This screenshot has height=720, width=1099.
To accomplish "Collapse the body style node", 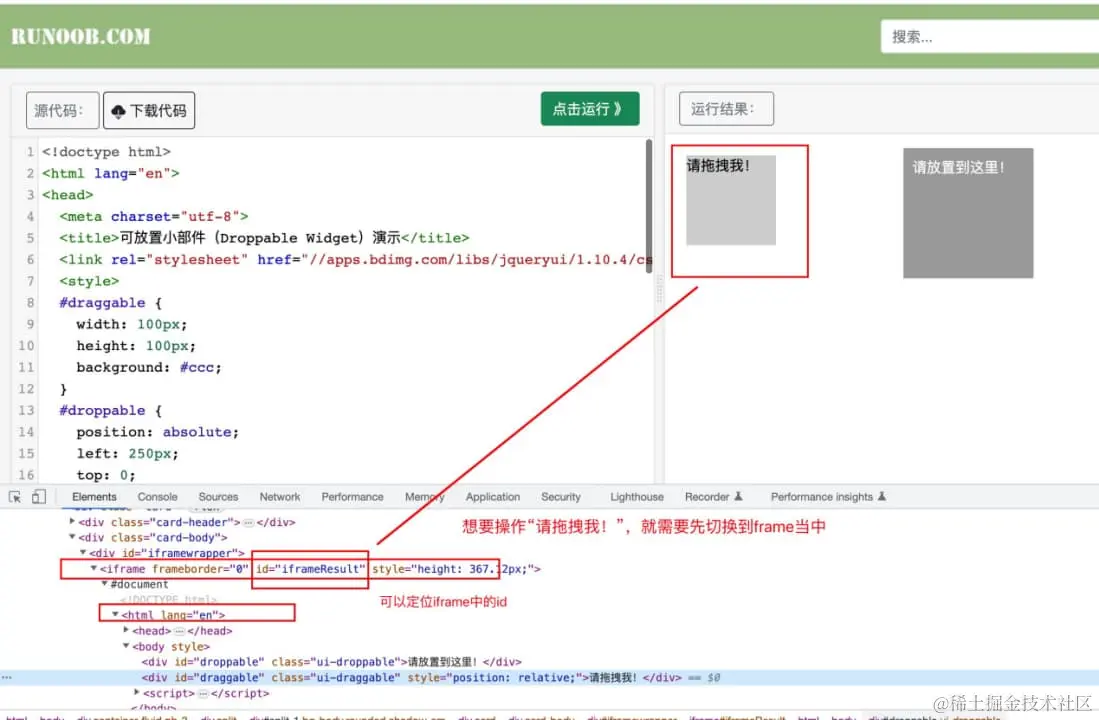I will [x=126, y=646].
